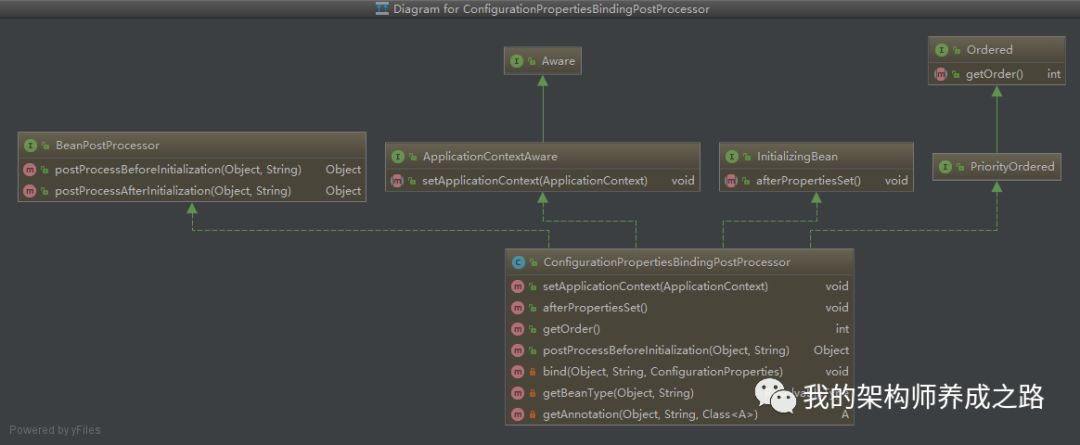This screenshot has height=445, width=1080.
Task: Click method icon of class postProcessBeforeInitialization
Action: (x=518, y=350)
